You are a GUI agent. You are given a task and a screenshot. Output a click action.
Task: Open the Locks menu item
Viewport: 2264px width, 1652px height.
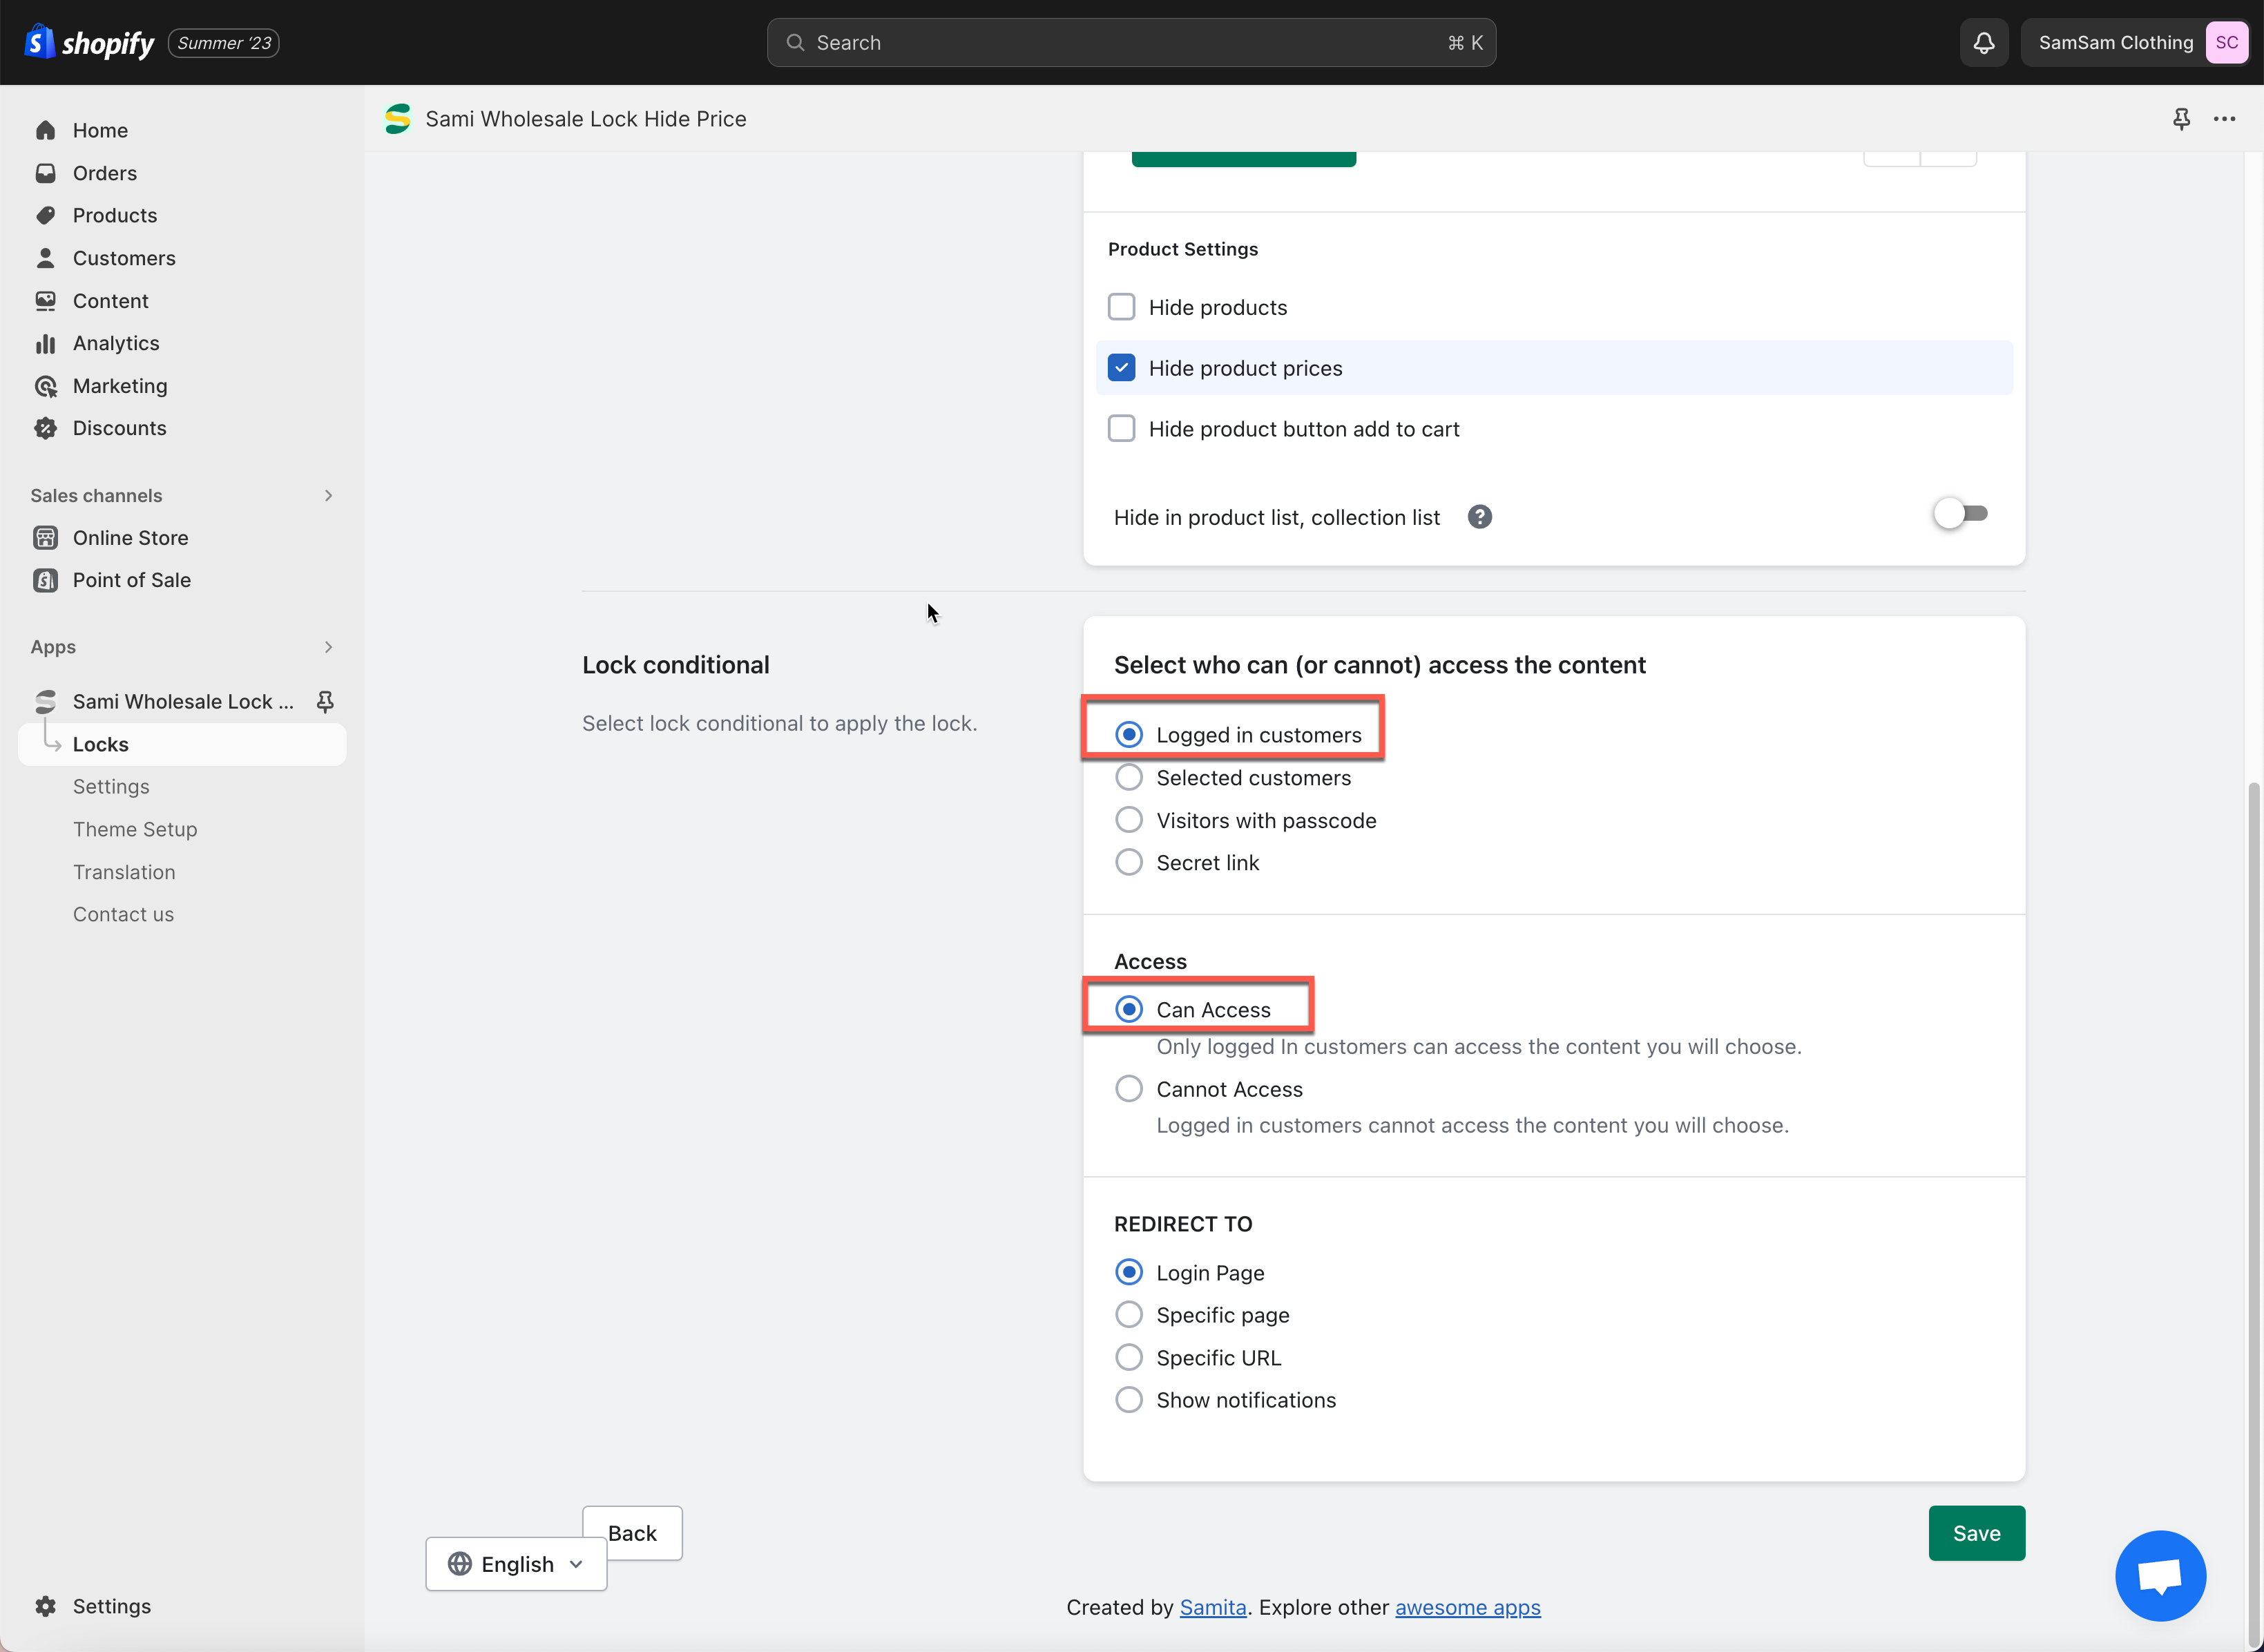[182, 744]
